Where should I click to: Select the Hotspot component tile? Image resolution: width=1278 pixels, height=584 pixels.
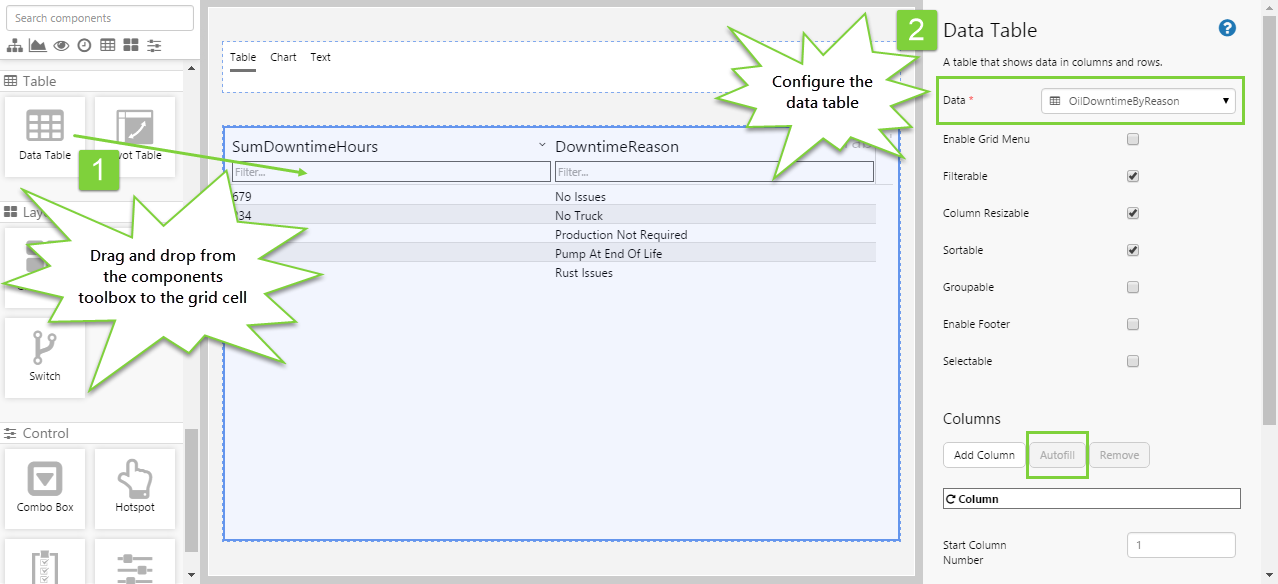tap(134, 487)
